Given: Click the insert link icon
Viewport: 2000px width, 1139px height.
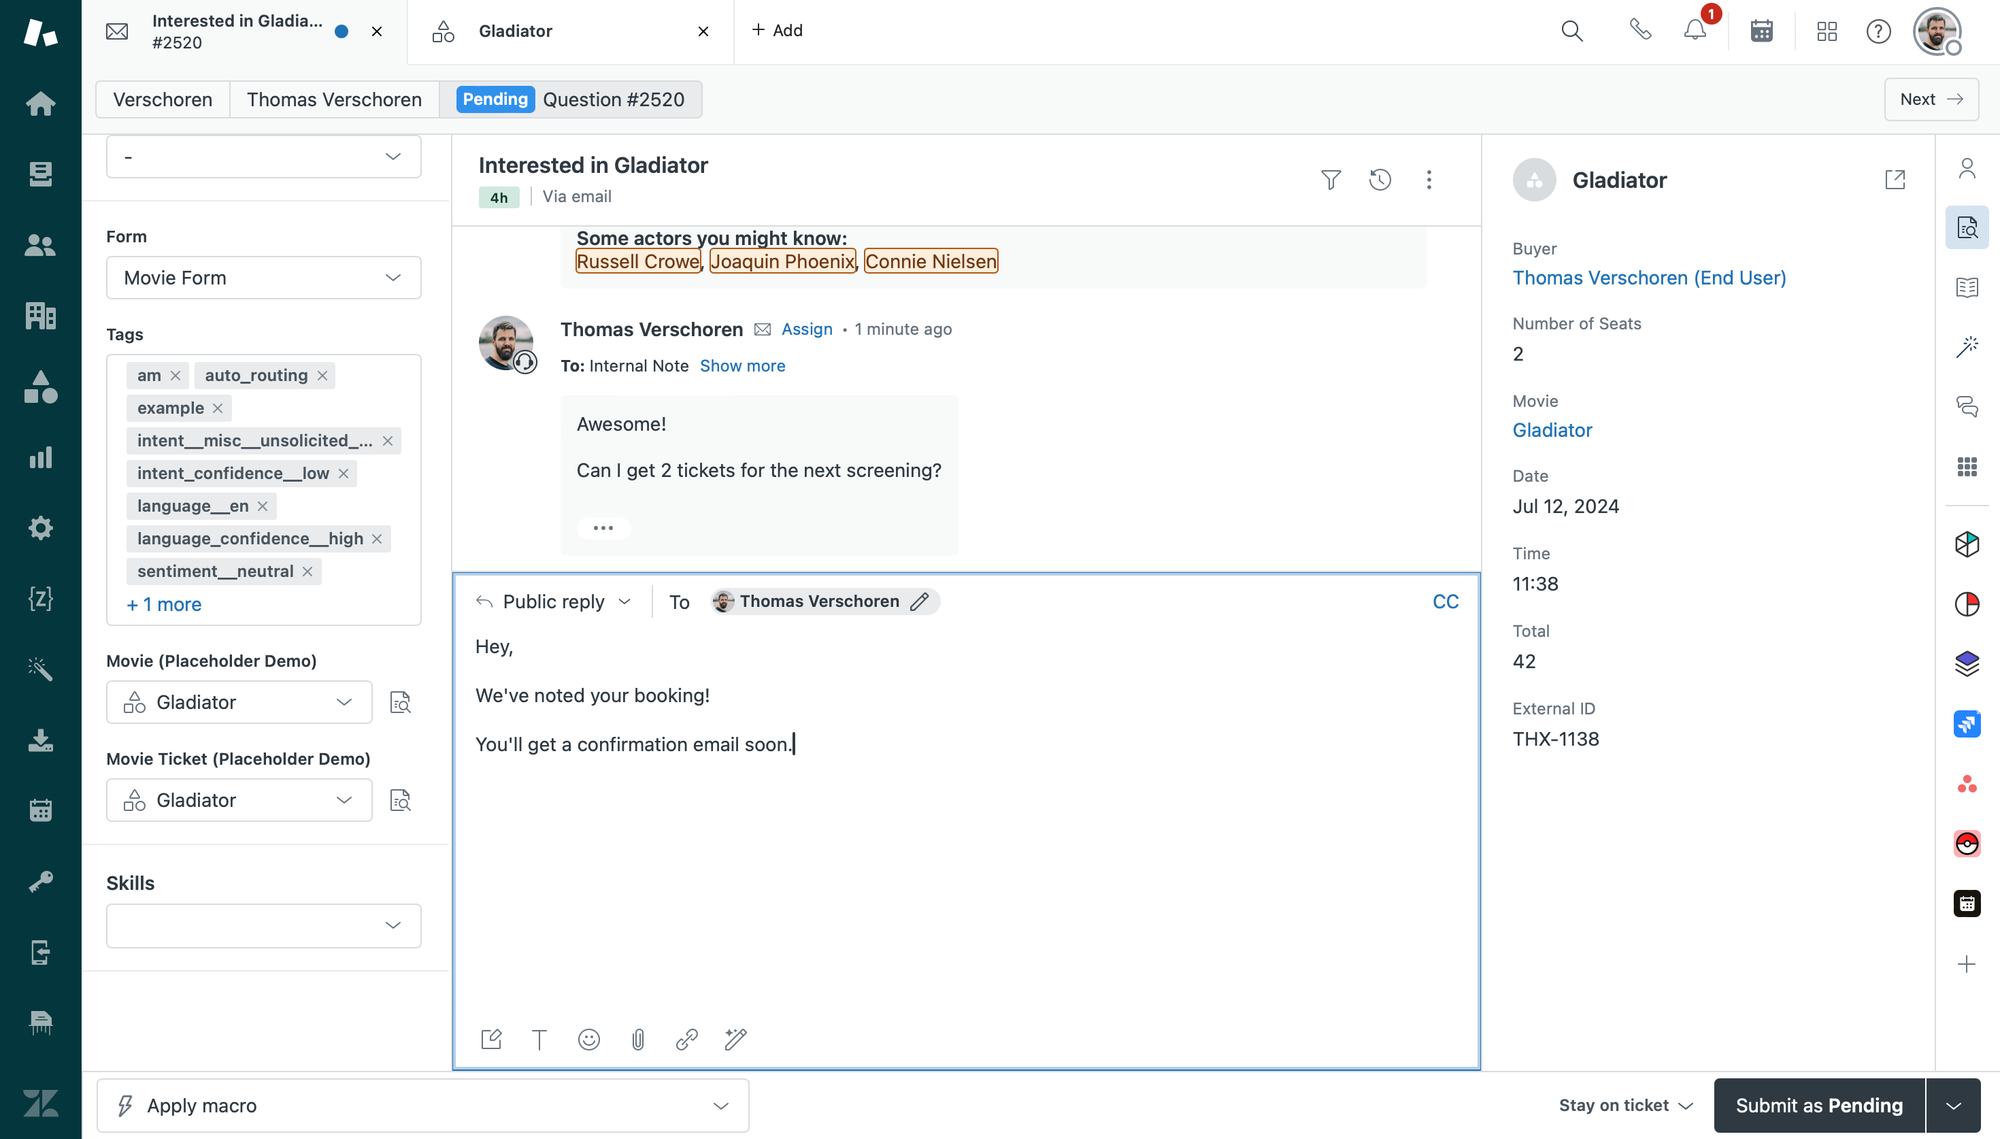Looking at the screenshot, I should (x=686, y=1040).
